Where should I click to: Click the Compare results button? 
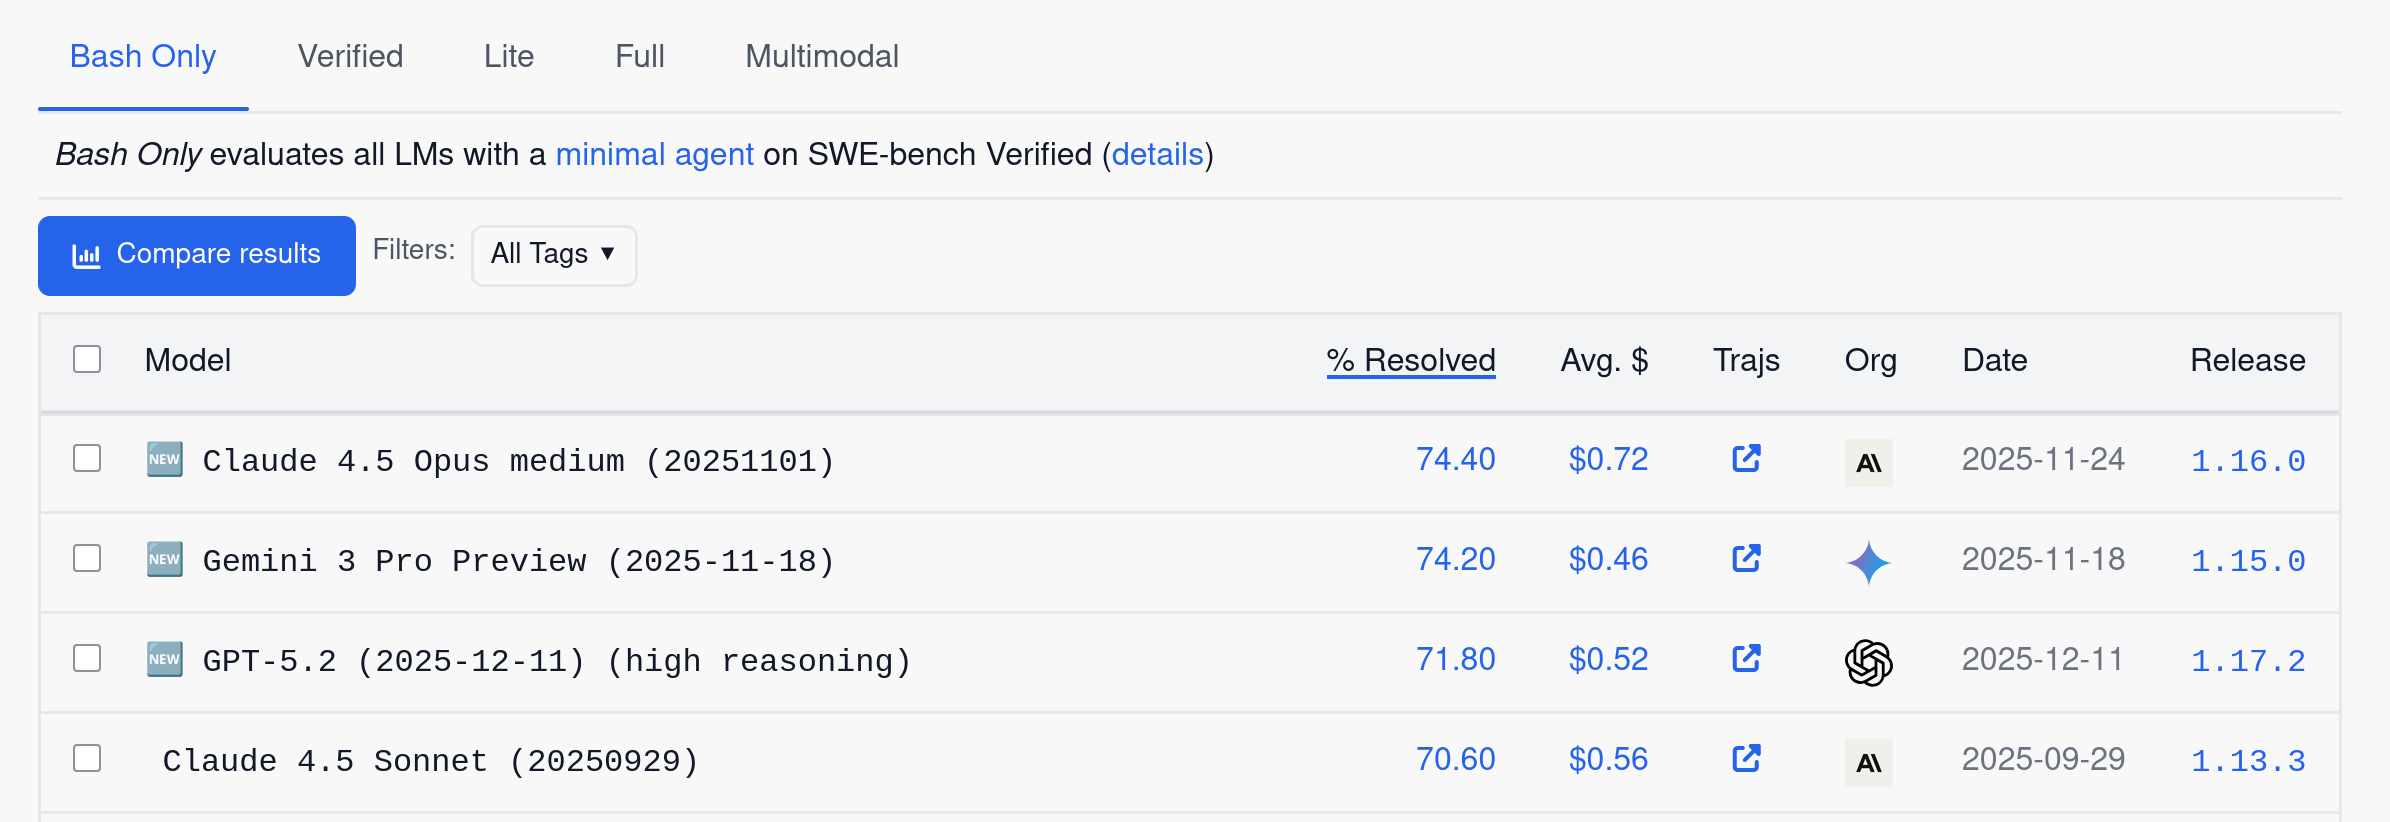pyautogui.click(x=196, y=255)
